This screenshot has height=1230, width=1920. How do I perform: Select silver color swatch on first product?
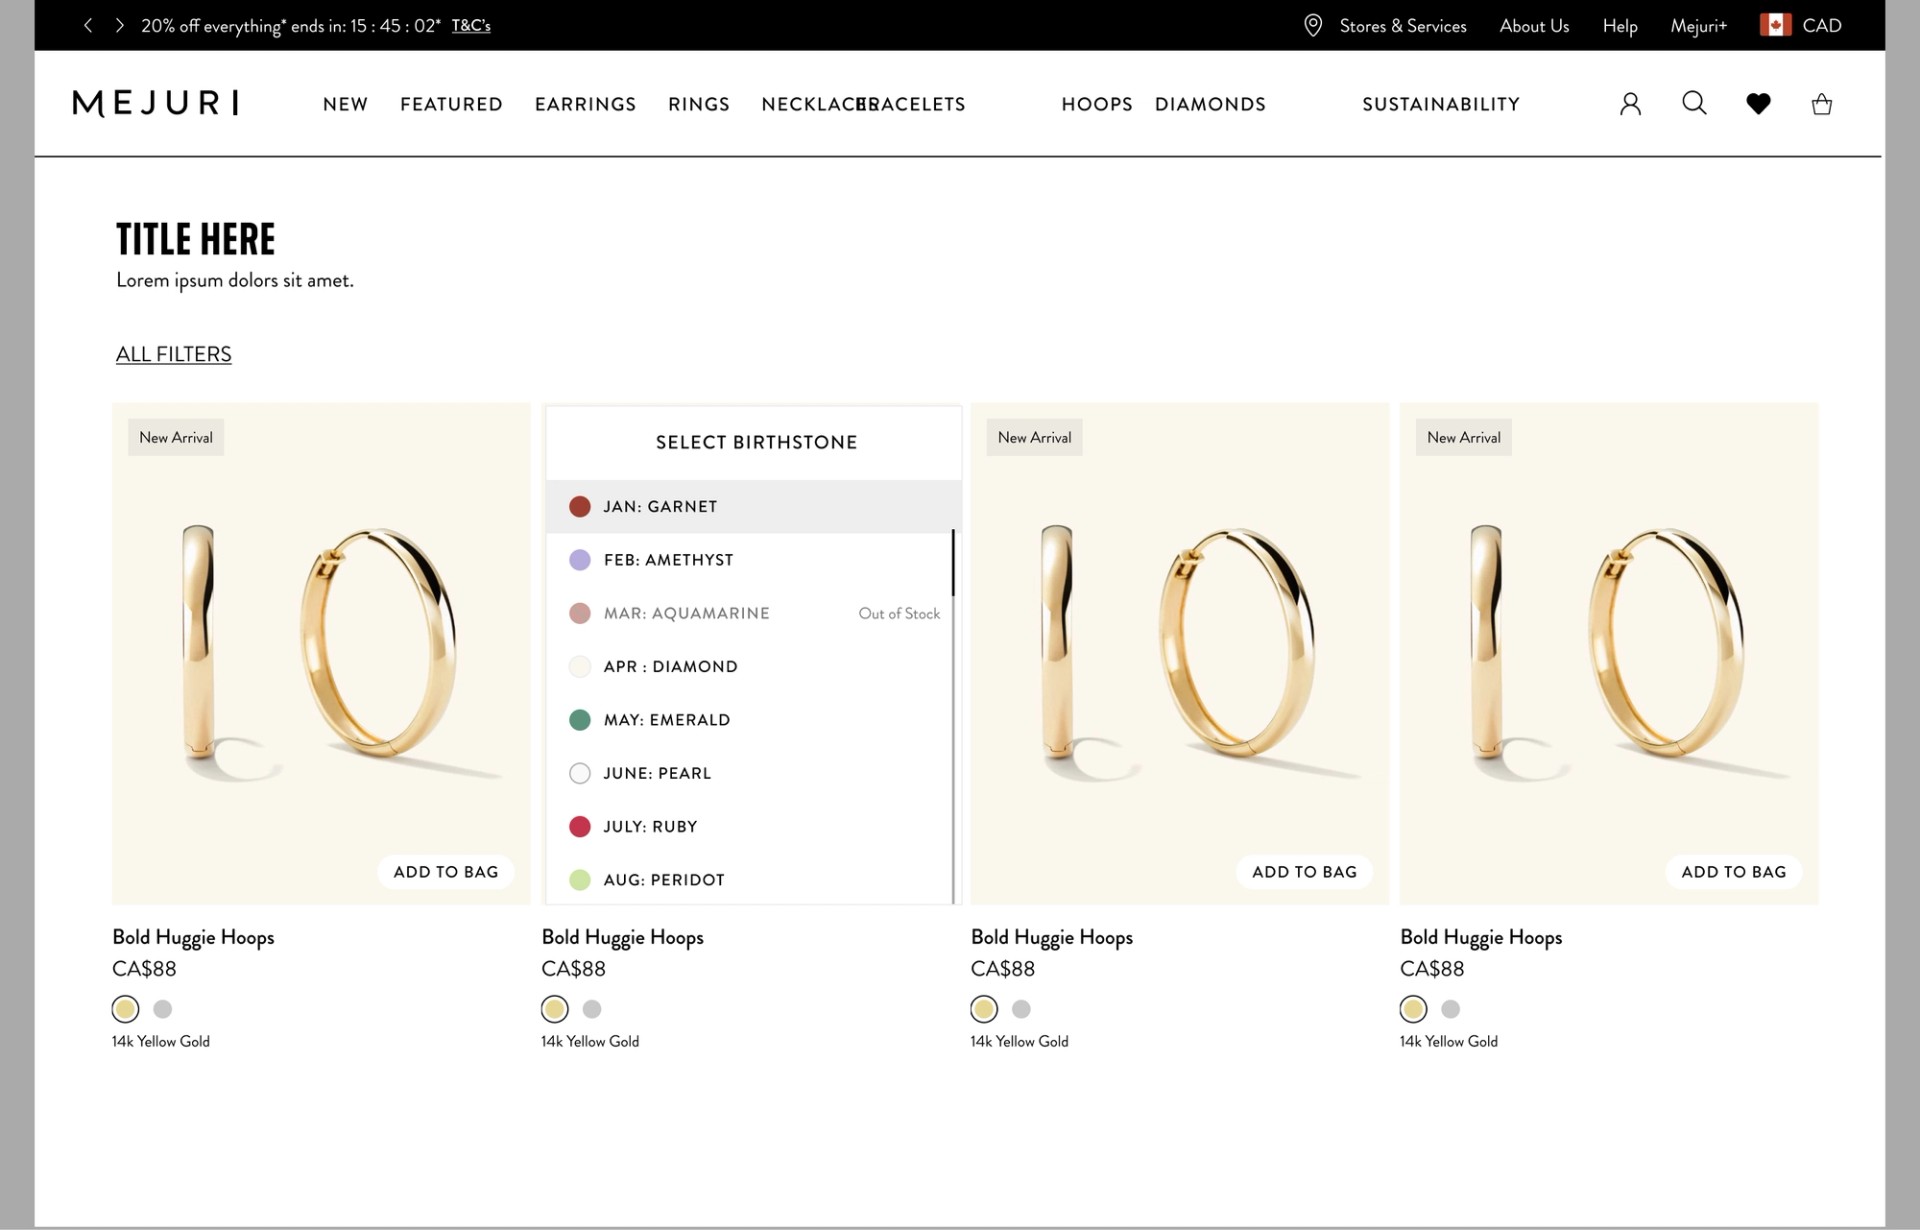click(x=163, y=1009)
